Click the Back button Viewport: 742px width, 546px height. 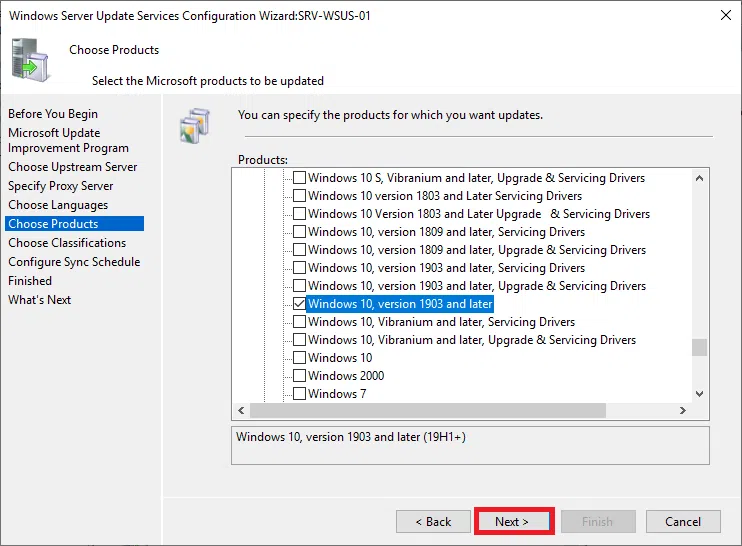point(433,521)
